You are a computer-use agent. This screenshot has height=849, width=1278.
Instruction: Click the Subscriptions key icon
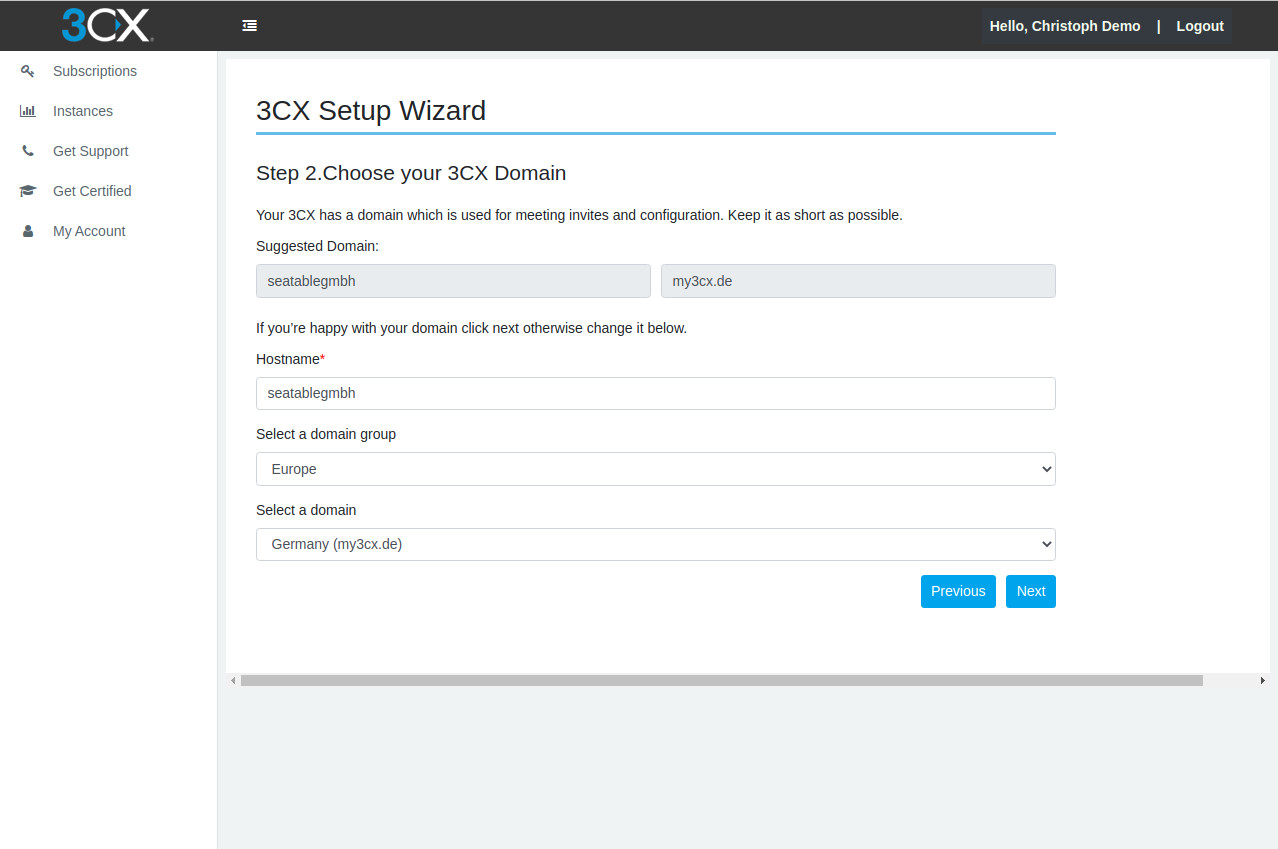pos(28,71)
